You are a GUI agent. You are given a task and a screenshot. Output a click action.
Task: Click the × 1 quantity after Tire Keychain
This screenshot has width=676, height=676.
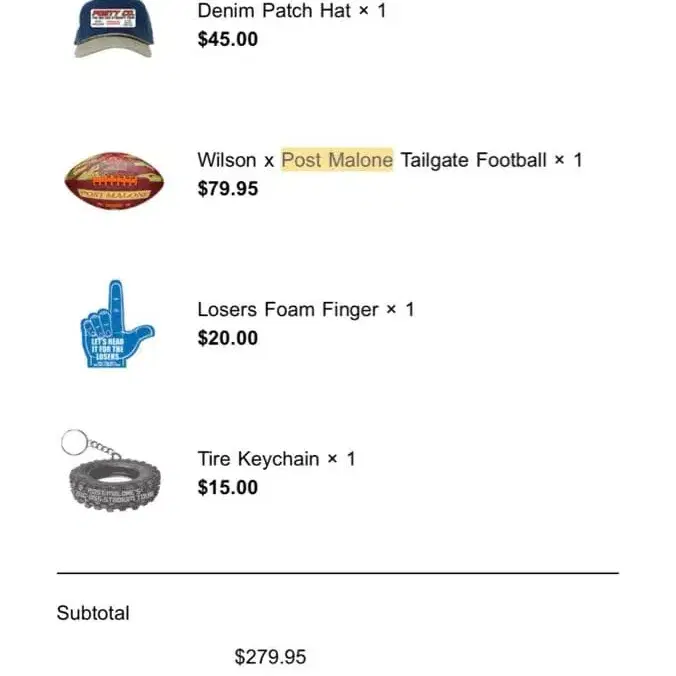coord(341,459)
